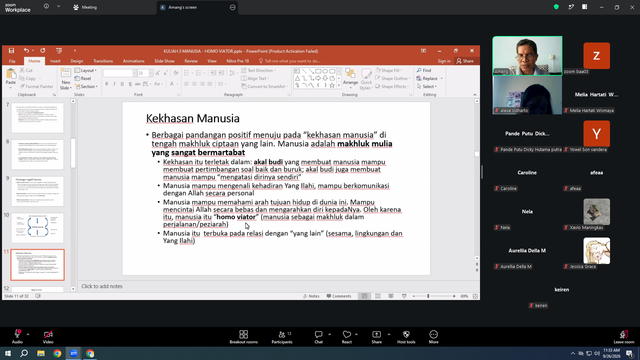Click zoom out minus on slide zoom slider
640x360 pixels.
tap(413, 296)
